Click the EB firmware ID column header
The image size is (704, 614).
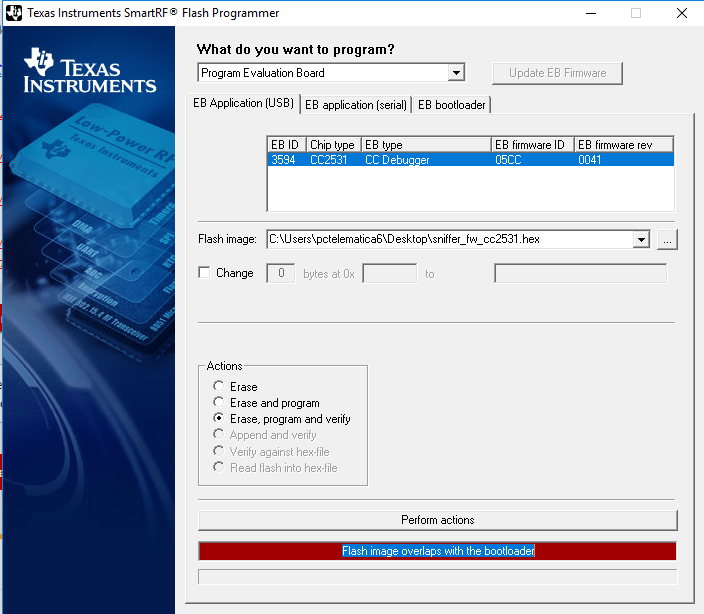[532, 145]
